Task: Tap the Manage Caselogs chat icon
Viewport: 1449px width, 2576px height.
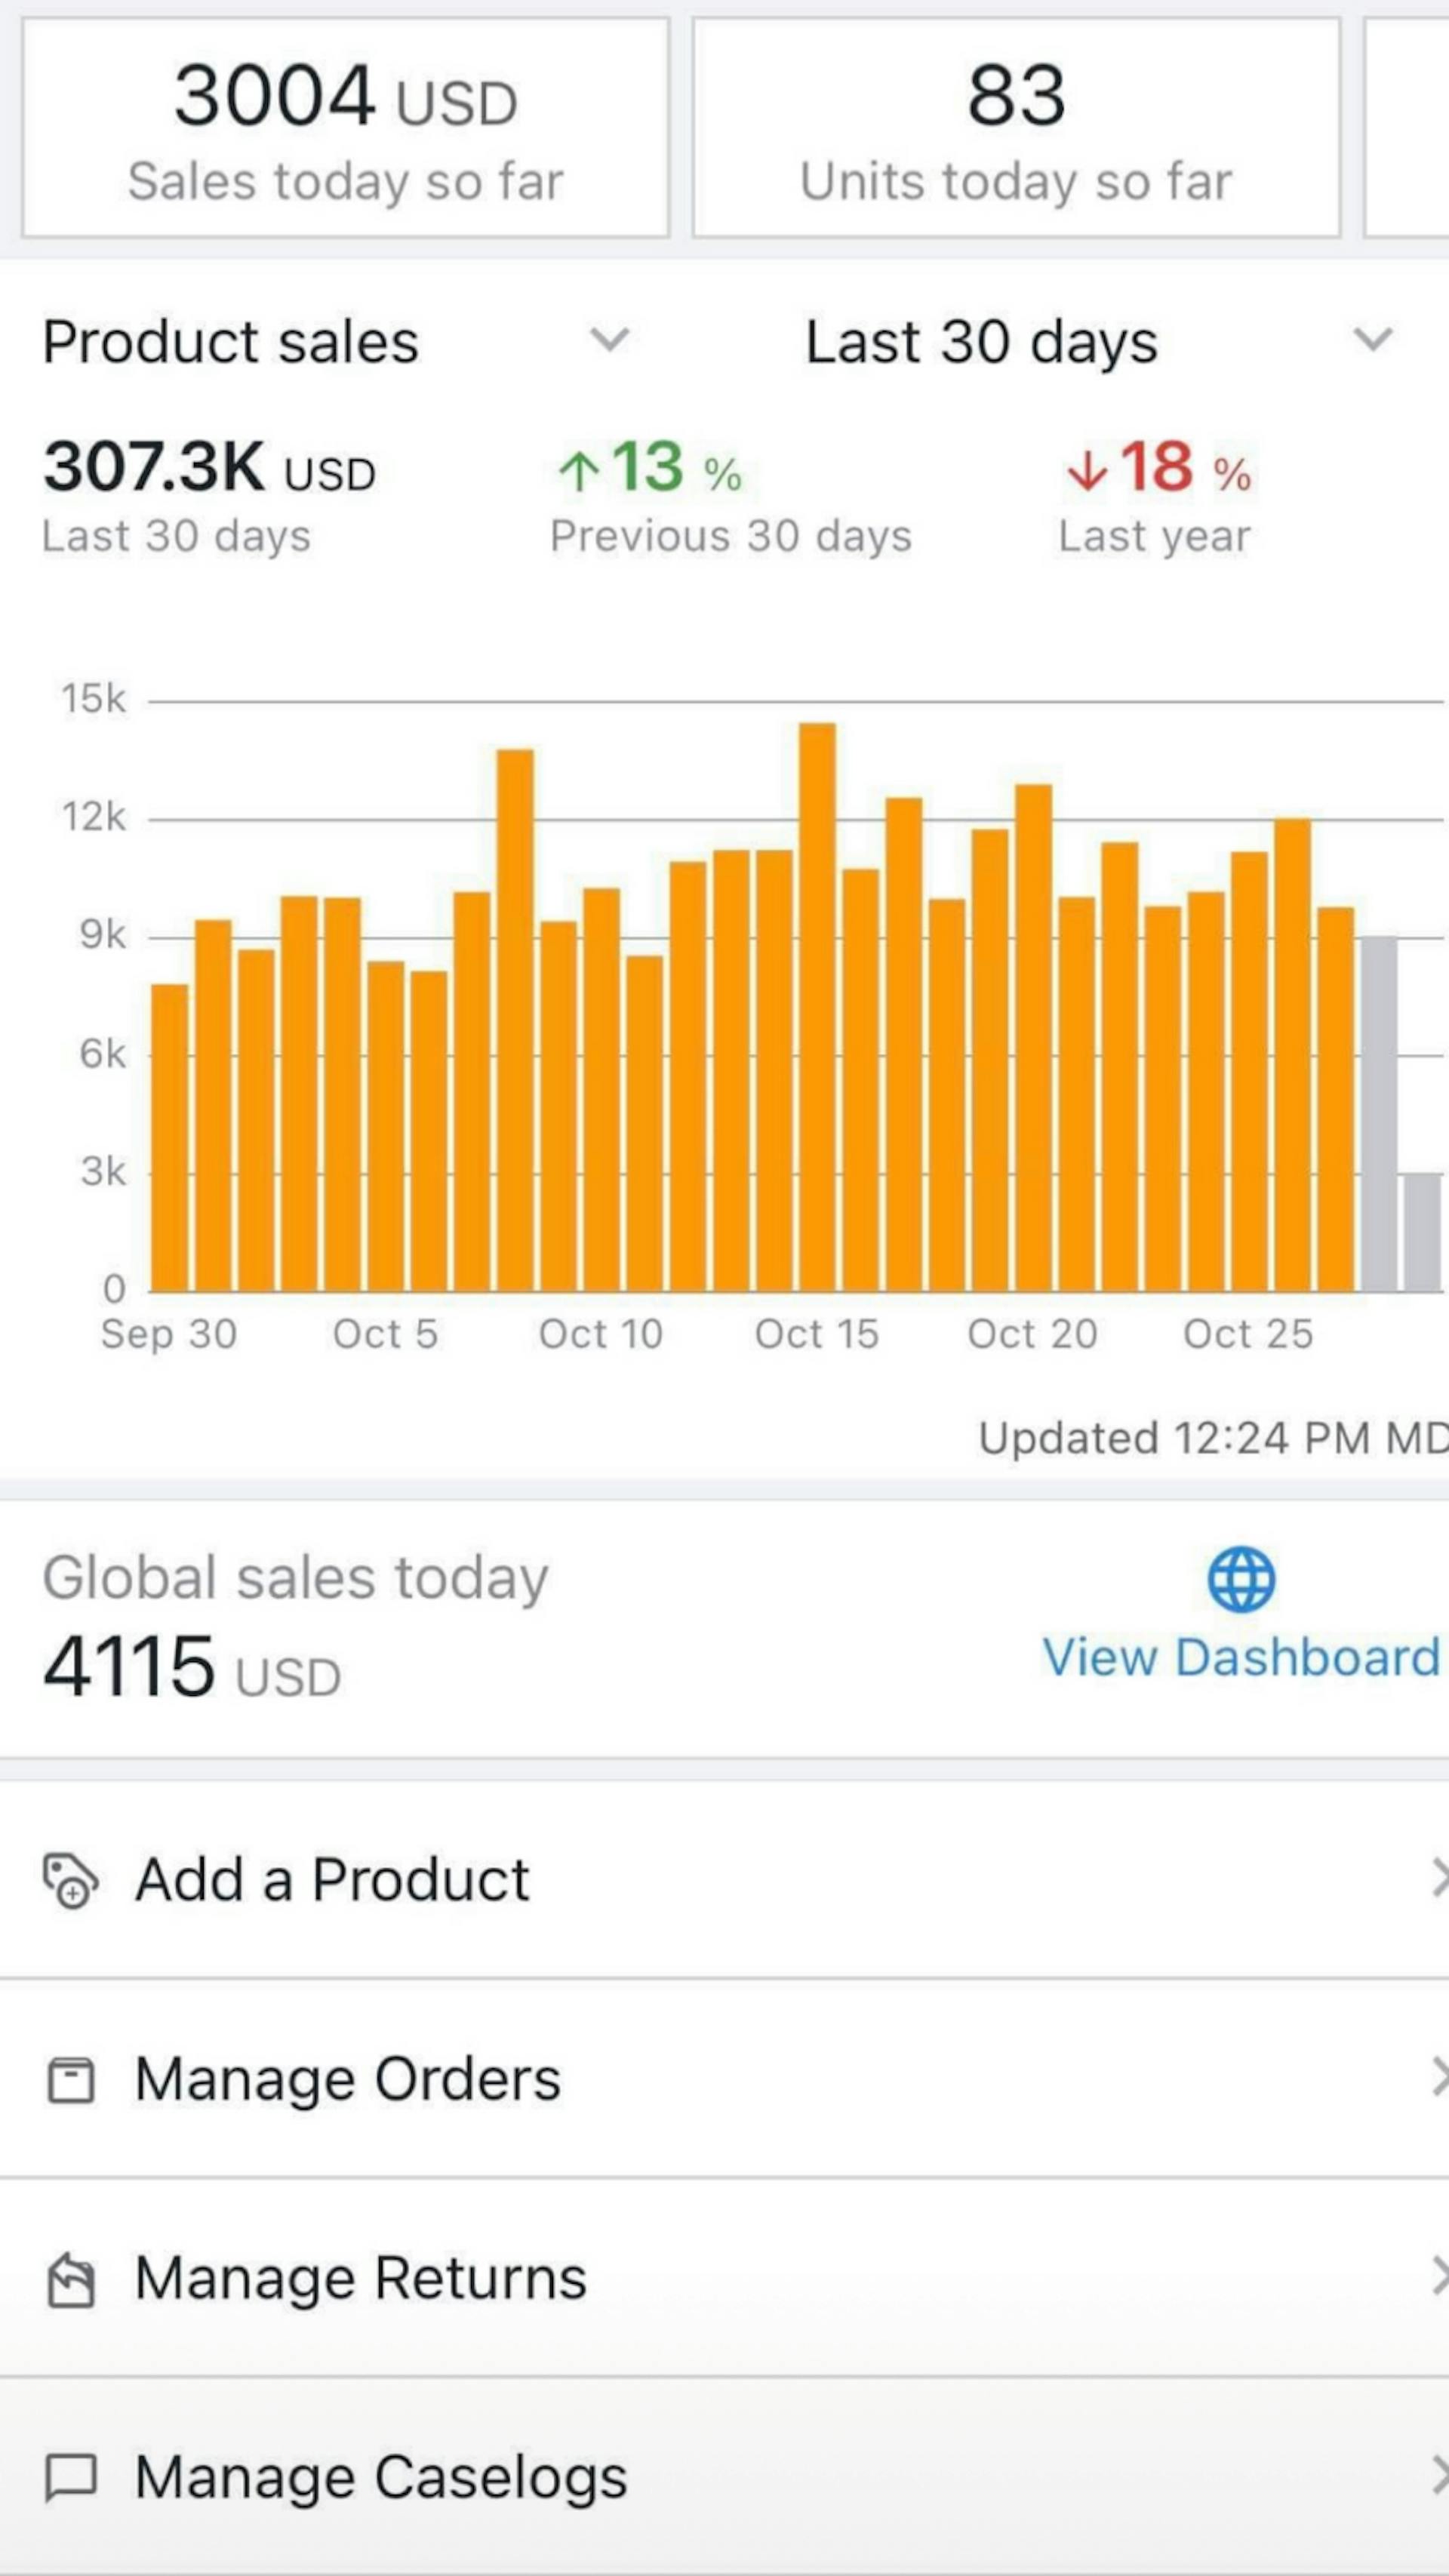Action: point(70,2478)
